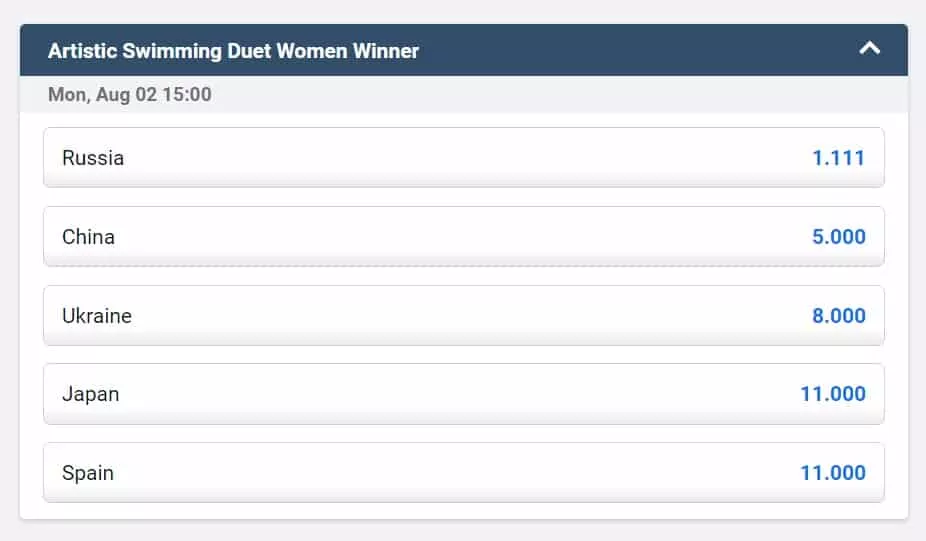This screenshot has width=926, height=541.
Task: Select the Spain country label
Action: [88, 473]
